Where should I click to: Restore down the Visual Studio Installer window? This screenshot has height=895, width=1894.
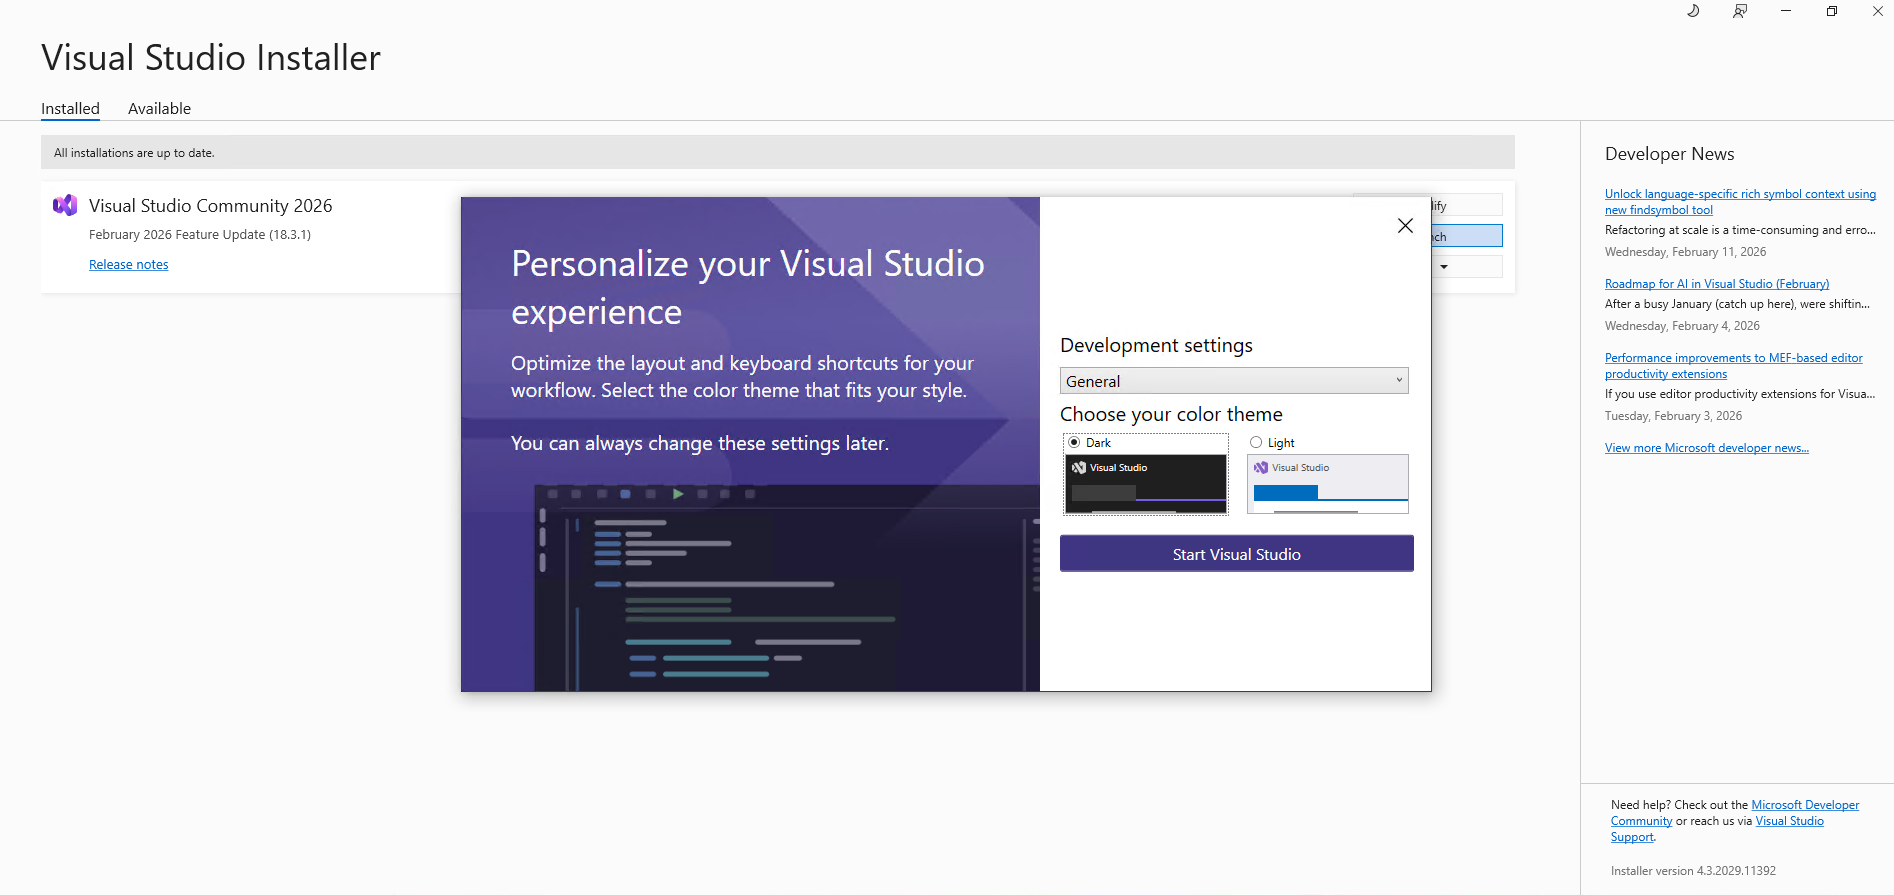click(1832, 11)
